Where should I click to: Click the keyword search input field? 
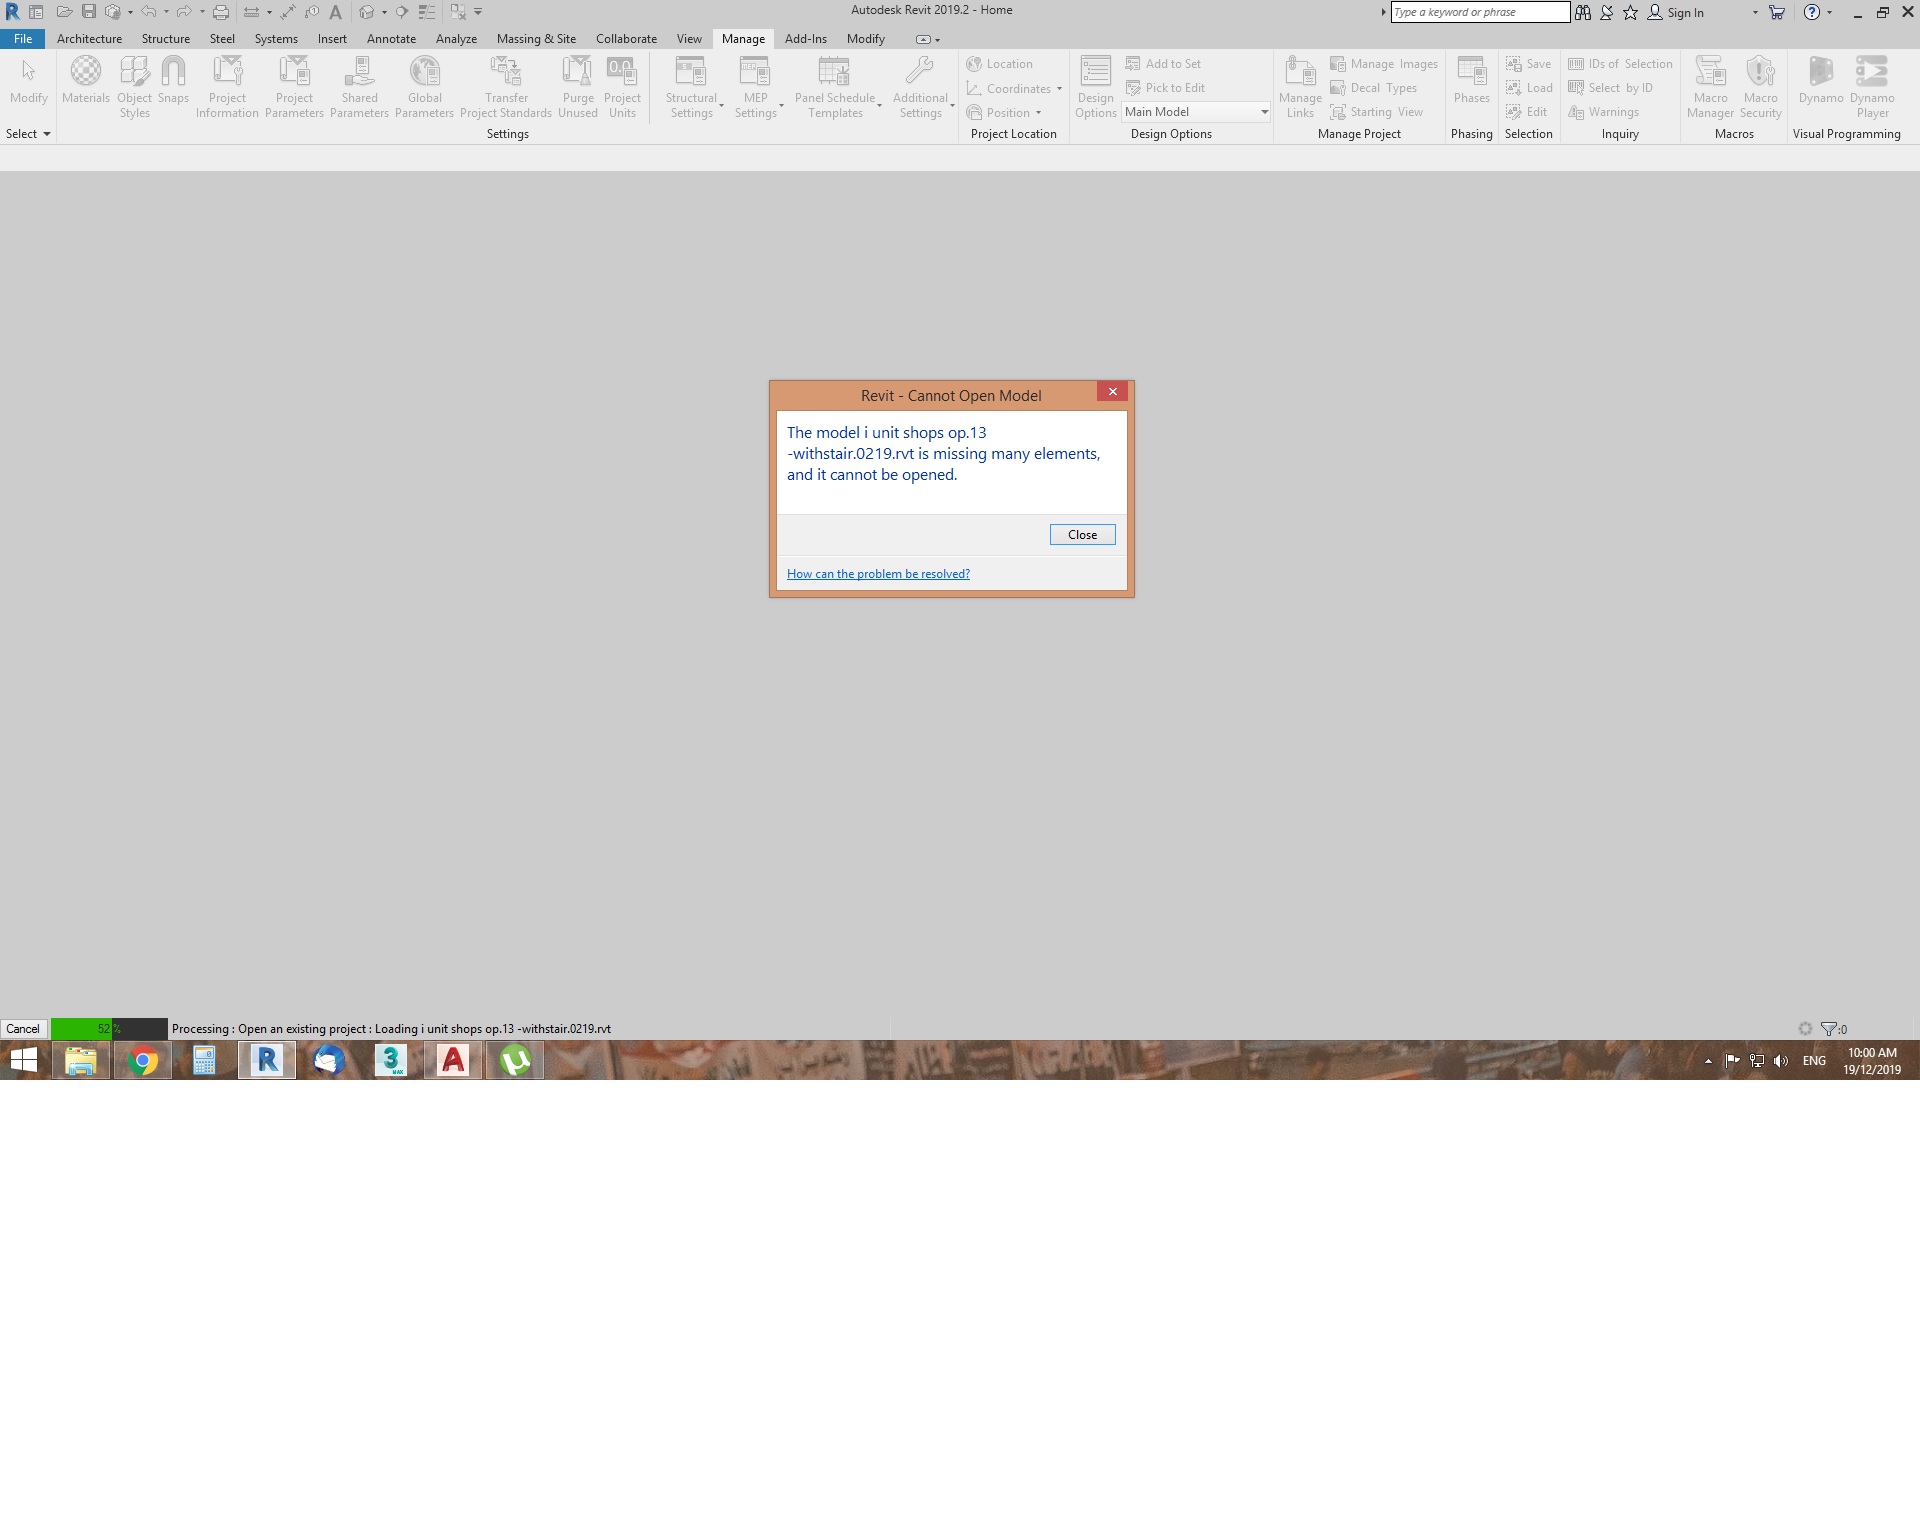coord(1479,12)
